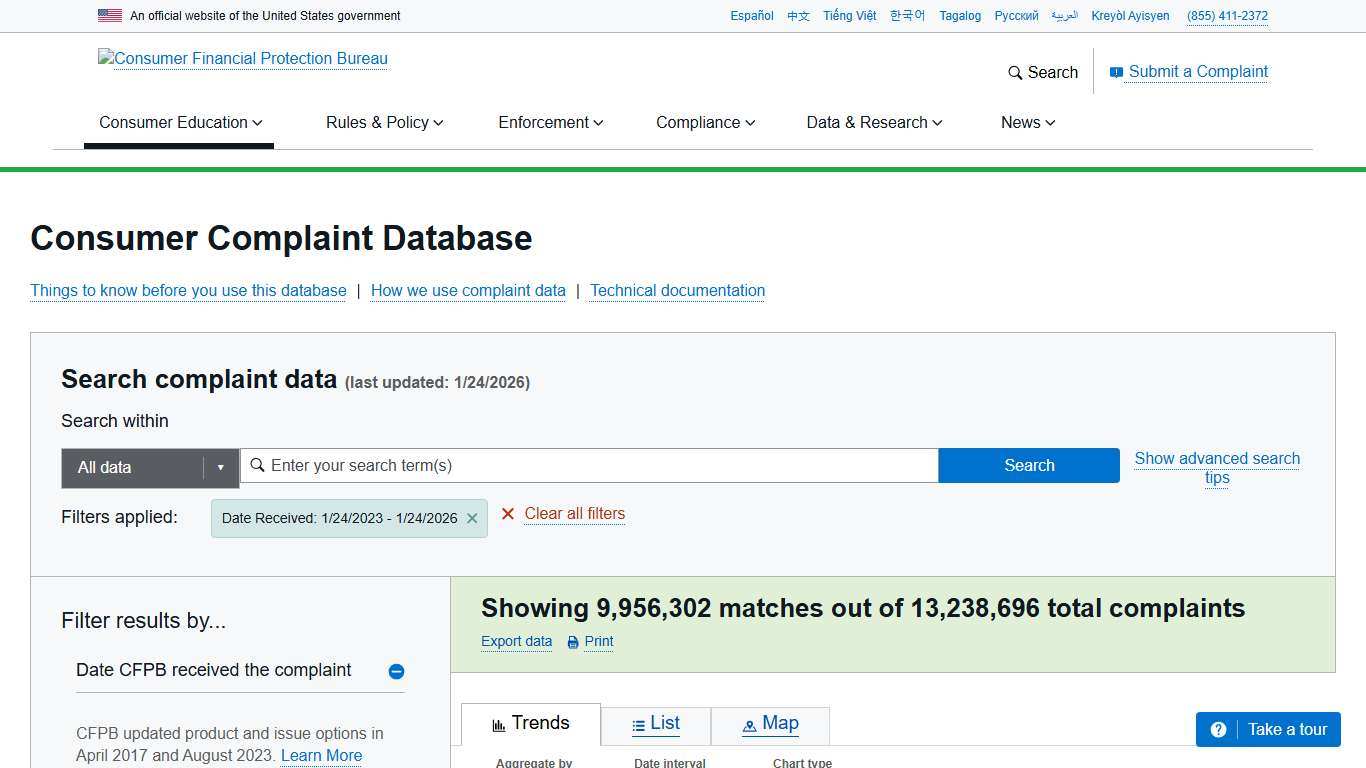
Task: Open the All data search-within dropdown
Action: coord(150,467)
